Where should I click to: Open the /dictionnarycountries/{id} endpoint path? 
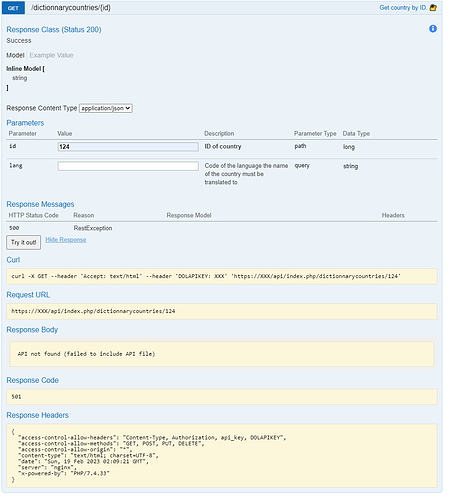click(71, 8)
